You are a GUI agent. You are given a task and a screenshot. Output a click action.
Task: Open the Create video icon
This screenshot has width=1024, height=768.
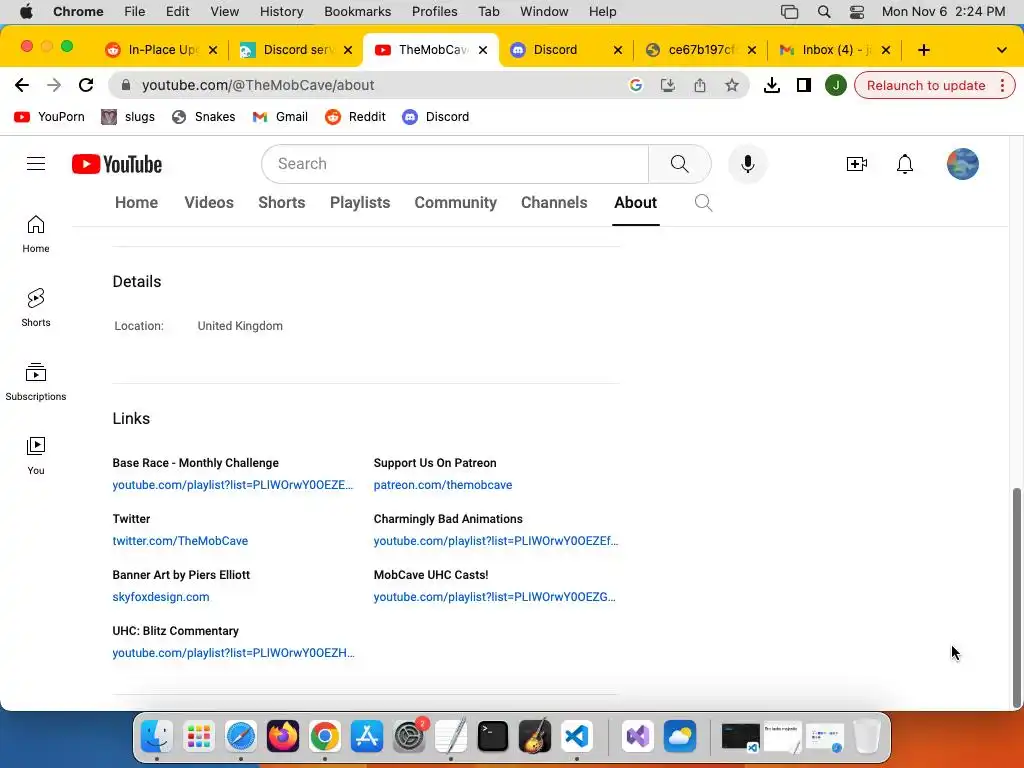pyautogui.click(x=856, y=164)
